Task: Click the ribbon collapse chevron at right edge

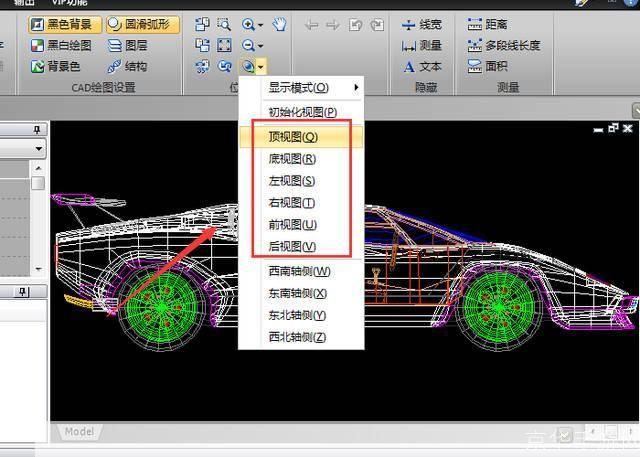Action: click(x=636, y=111)
